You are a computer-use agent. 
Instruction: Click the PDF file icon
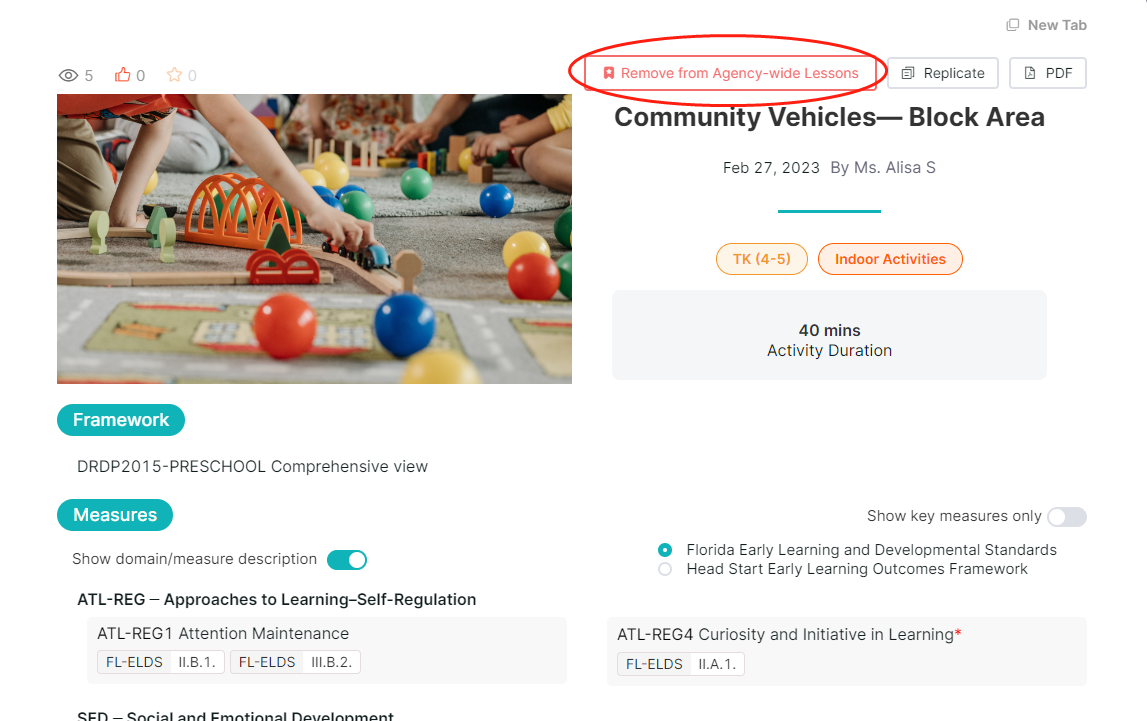click(1030, 73)
